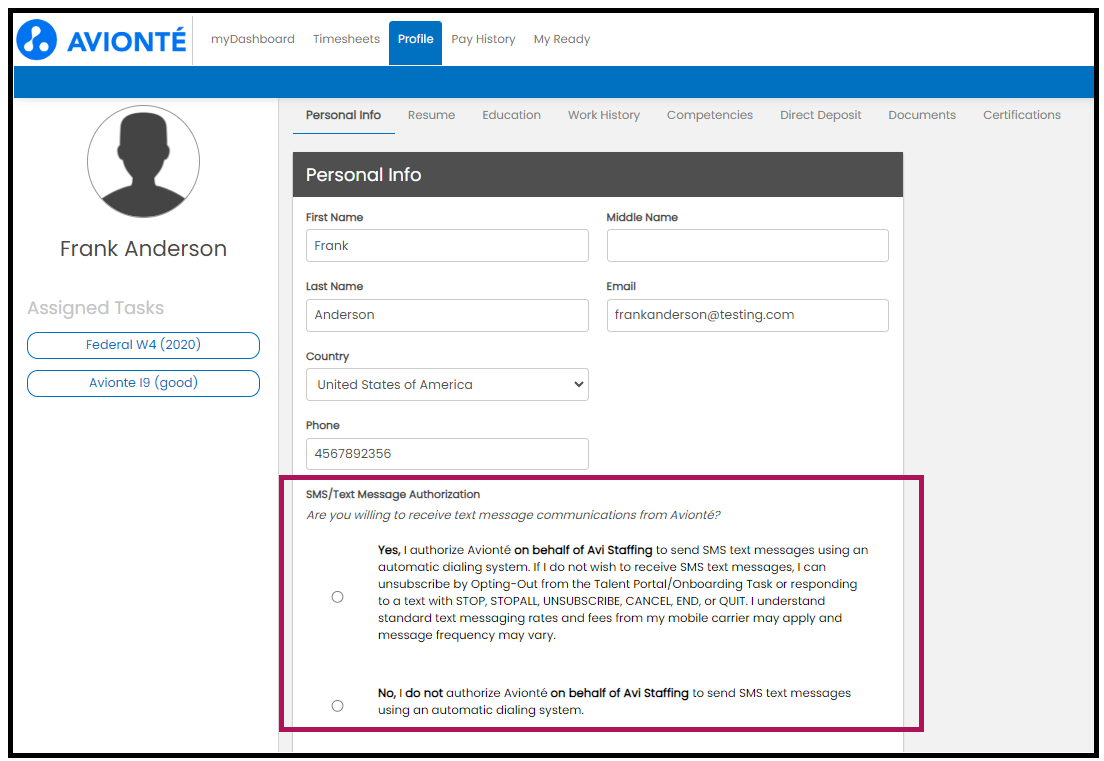The width and height of the screenshot is (1104, 761).
Task: Navigate to myDashboard
Action: point(251,39)
